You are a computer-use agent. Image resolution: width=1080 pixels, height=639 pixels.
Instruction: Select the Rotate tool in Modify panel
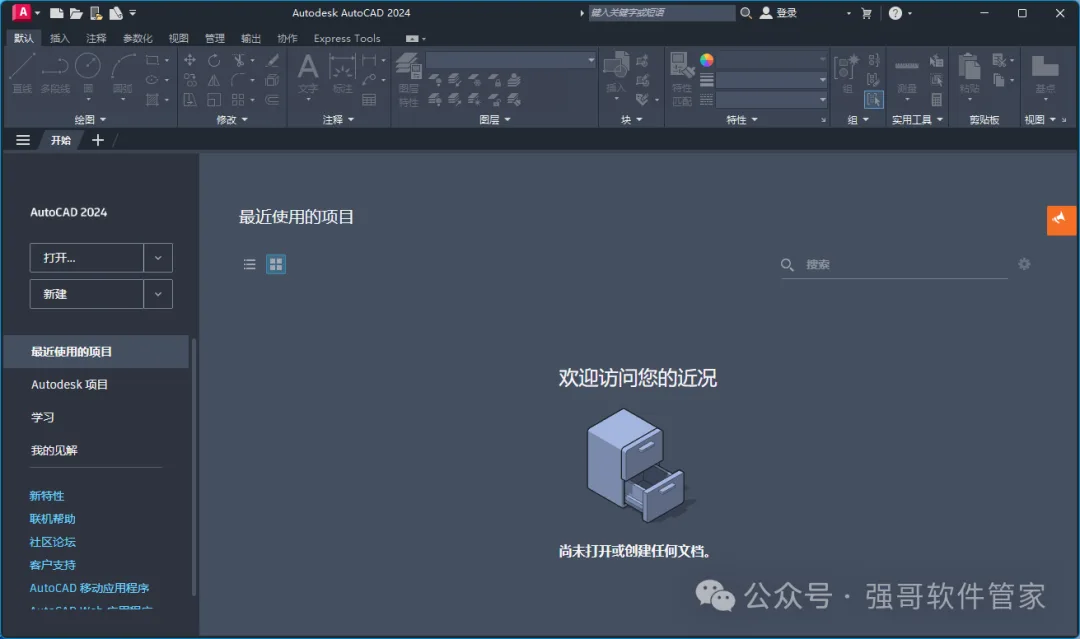pyautogui.click(x=214, y=61)
